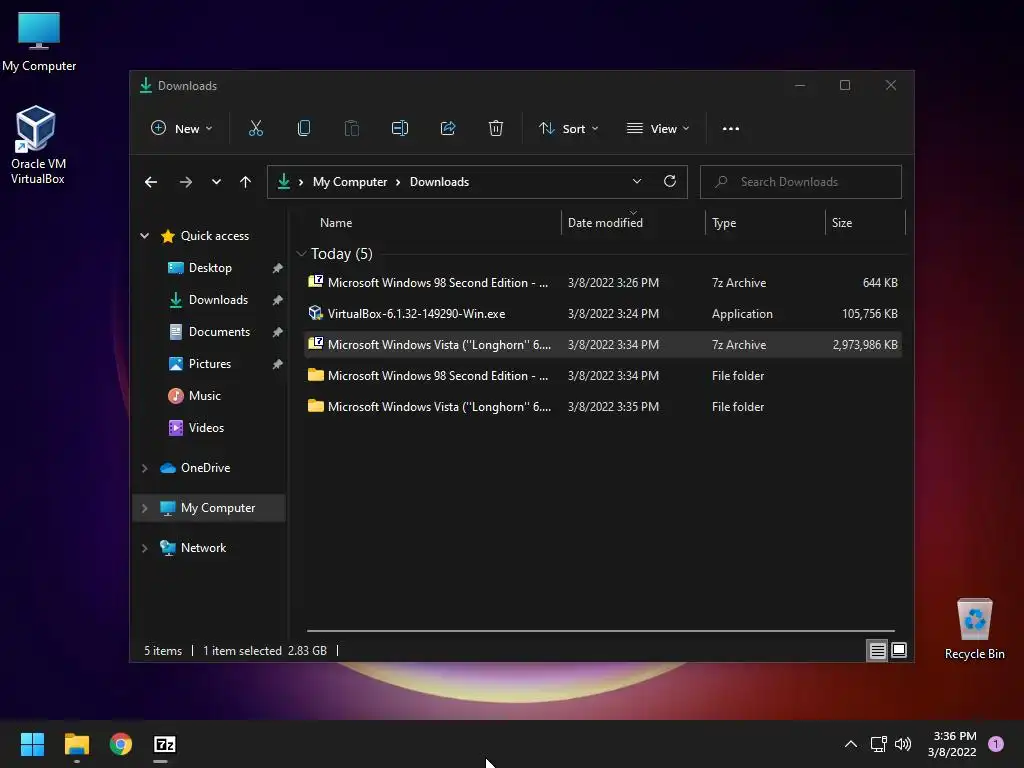The height and width of the screenshot is (768, 1024).
Task: Click the Search Downloads box
Action: pos(801,182)
